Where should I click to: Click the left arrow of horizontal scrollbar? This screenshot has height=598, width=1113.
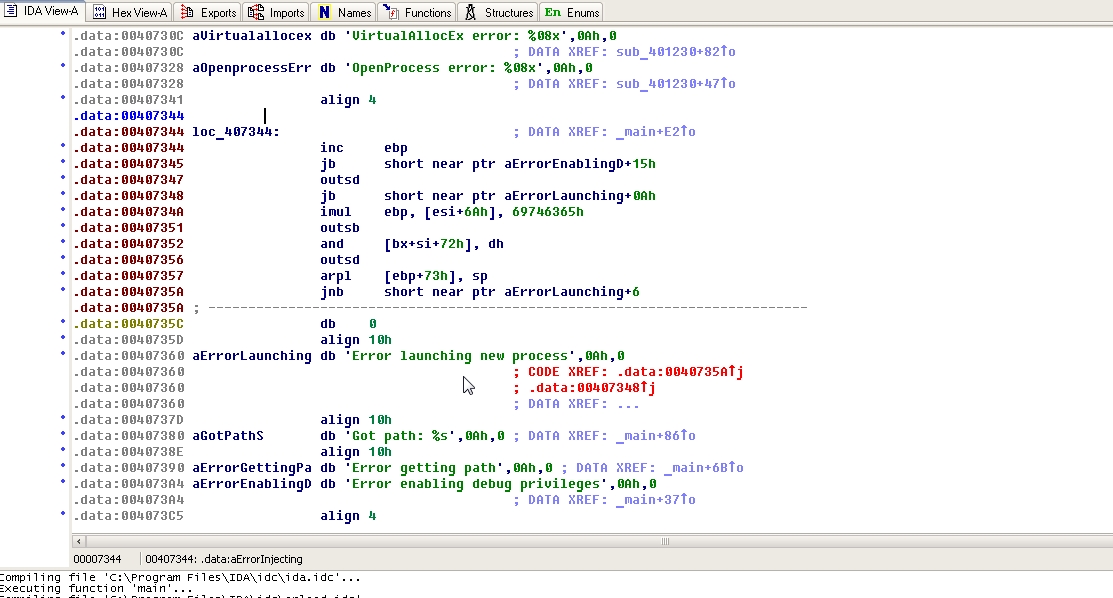click(81, 541)
